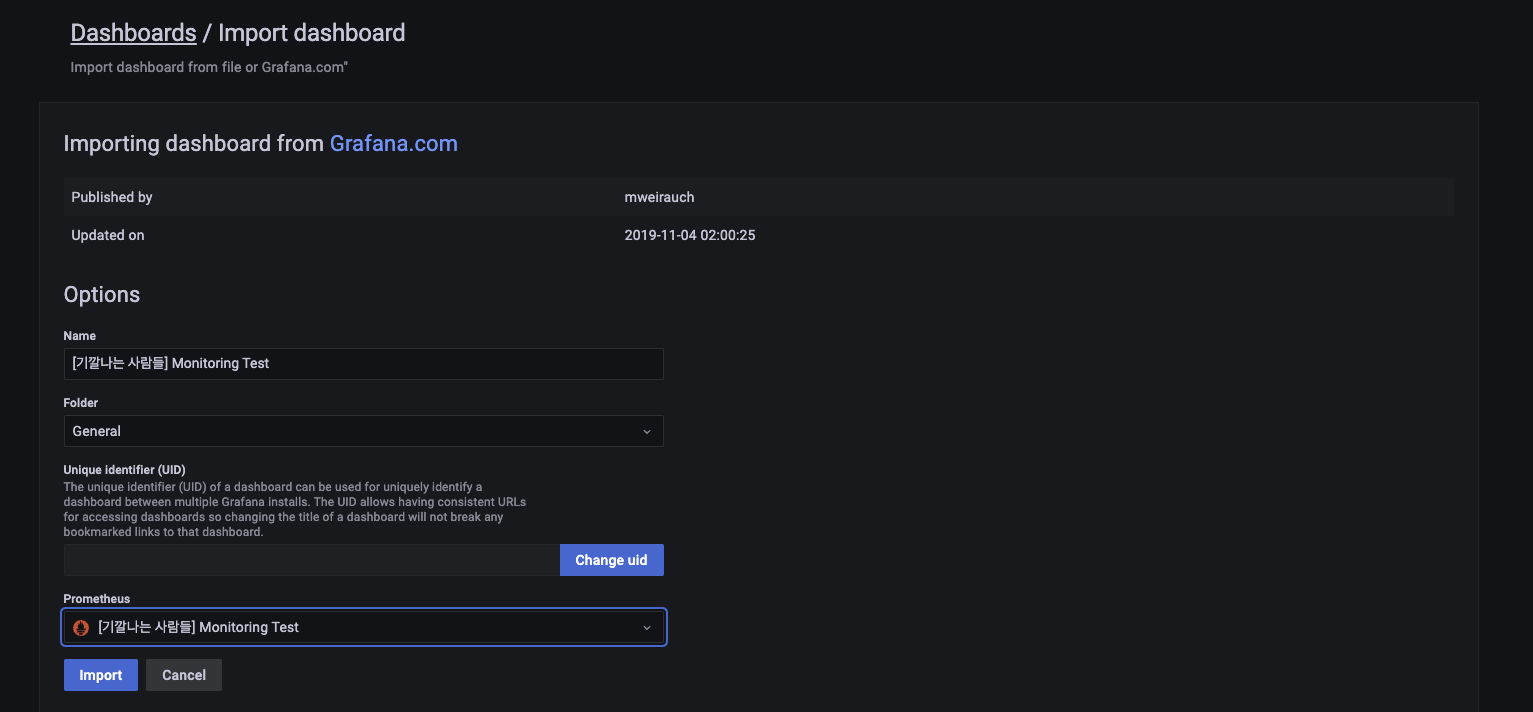Select the date 2019-11-04 02:00:25

tap(690, 235)
